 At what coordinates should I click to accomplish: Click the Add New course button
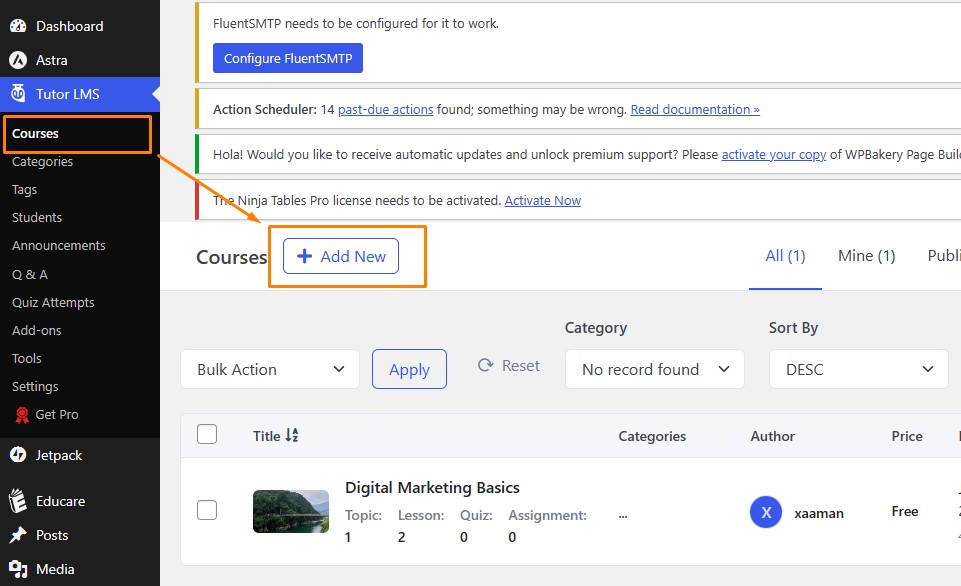[x=341, y=256]
